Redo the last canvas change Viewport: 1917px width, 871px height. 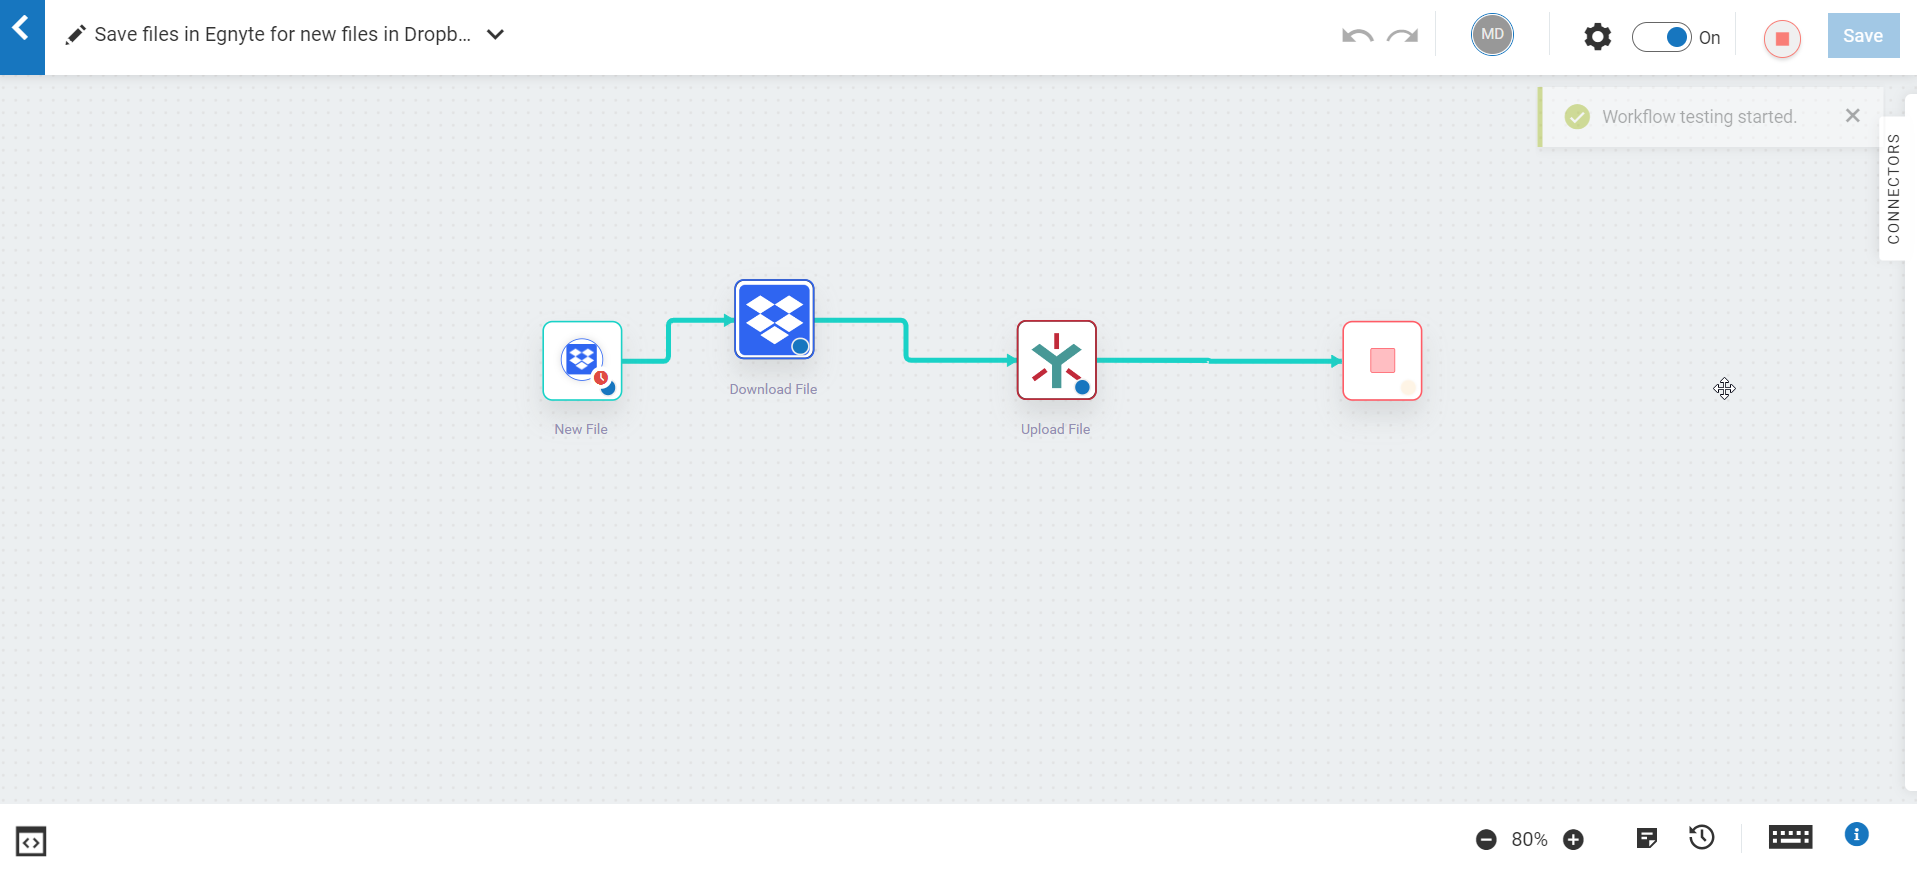(x=1403, y=36)
